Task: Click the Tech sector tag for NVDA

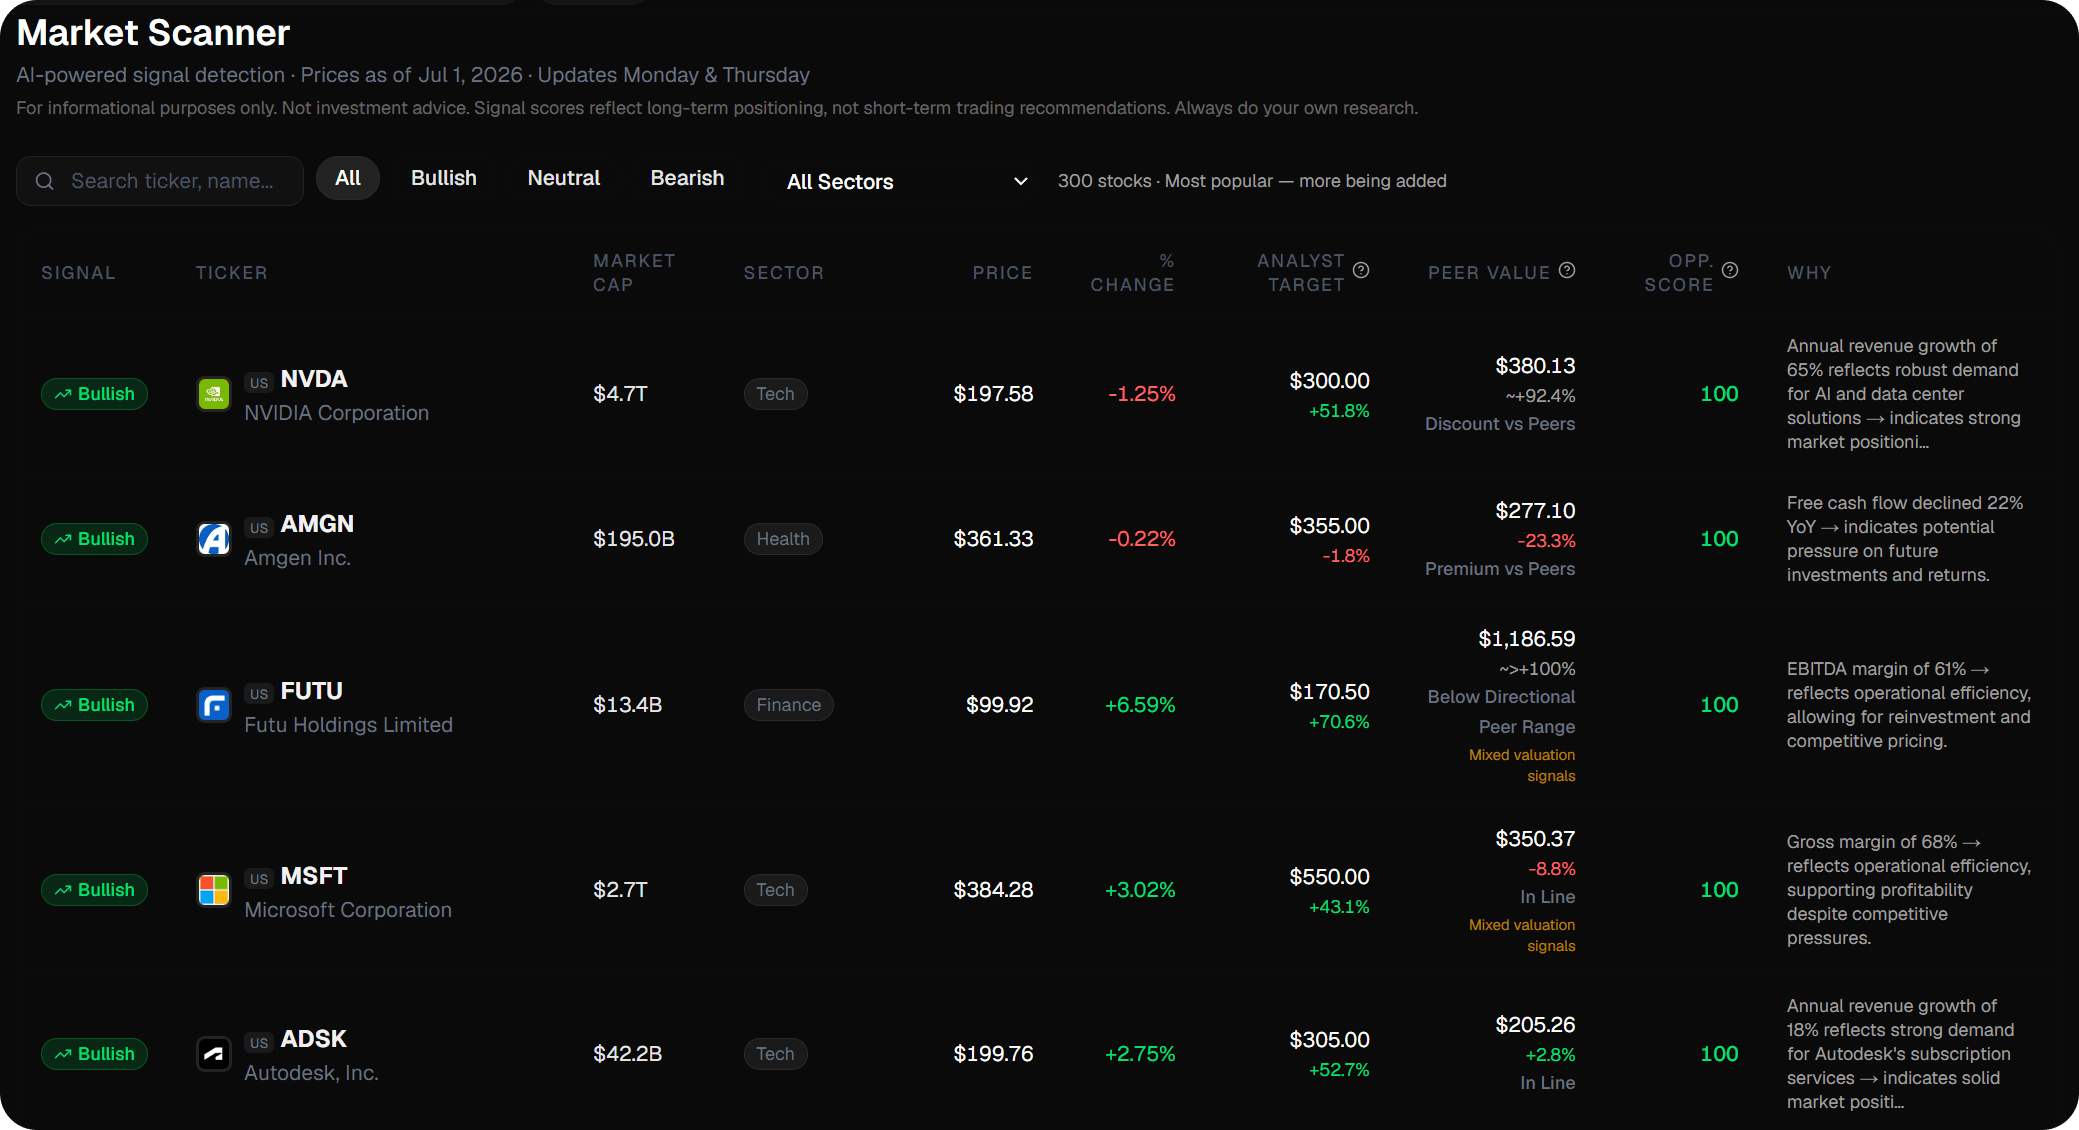Action: coord(775,394)
